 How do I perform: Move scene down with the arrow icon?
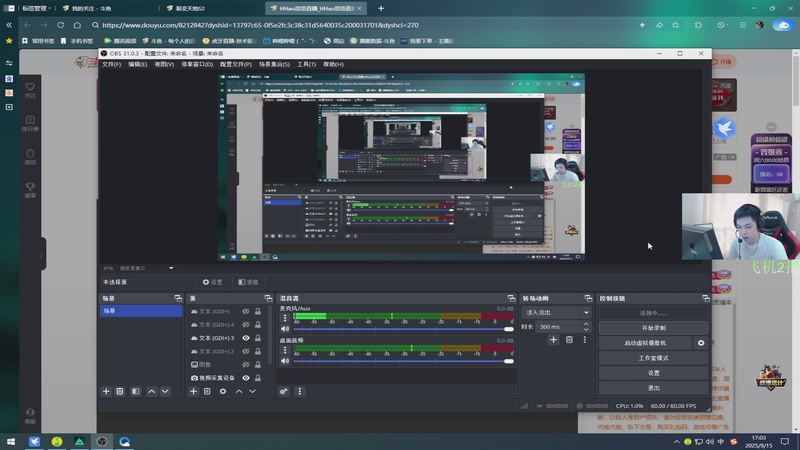pos(165,391)
